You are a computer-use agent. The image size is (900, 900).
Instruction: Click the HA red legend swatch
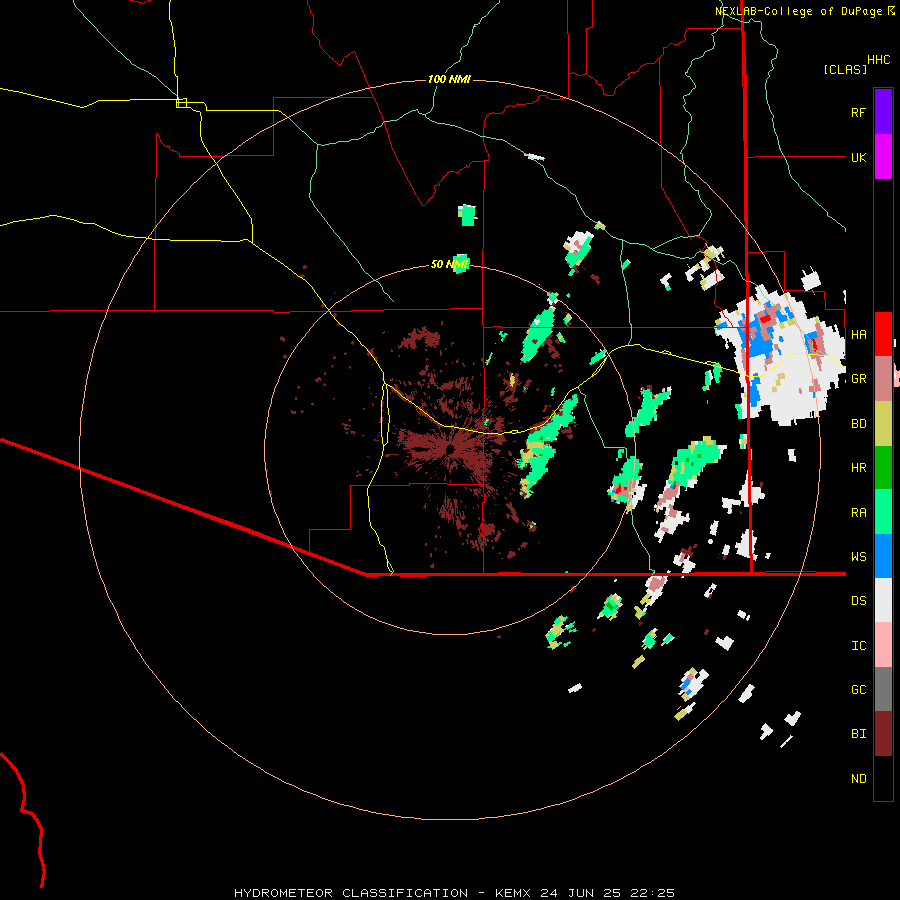point(883,334)
